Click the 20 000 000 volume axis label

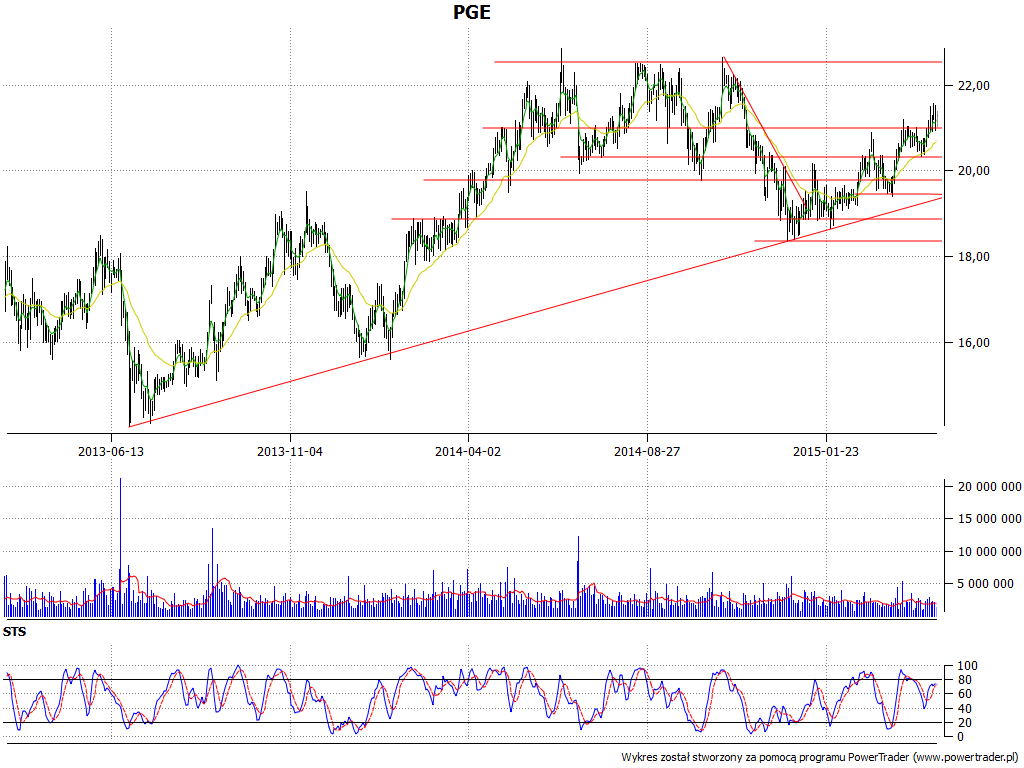coord(989,487)
